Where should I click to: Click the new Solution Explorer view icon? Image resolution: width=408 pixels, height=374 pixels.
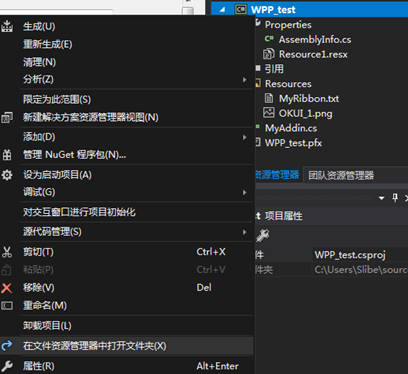(x=7, y=117)
